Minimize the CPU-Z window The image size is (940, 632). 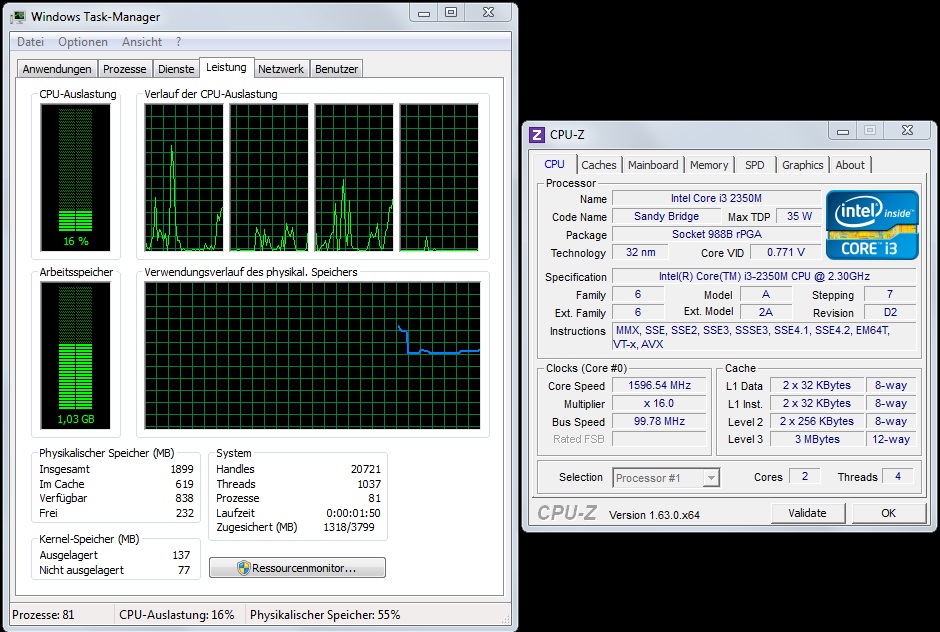pyautogui.click(x=843, y=131)
